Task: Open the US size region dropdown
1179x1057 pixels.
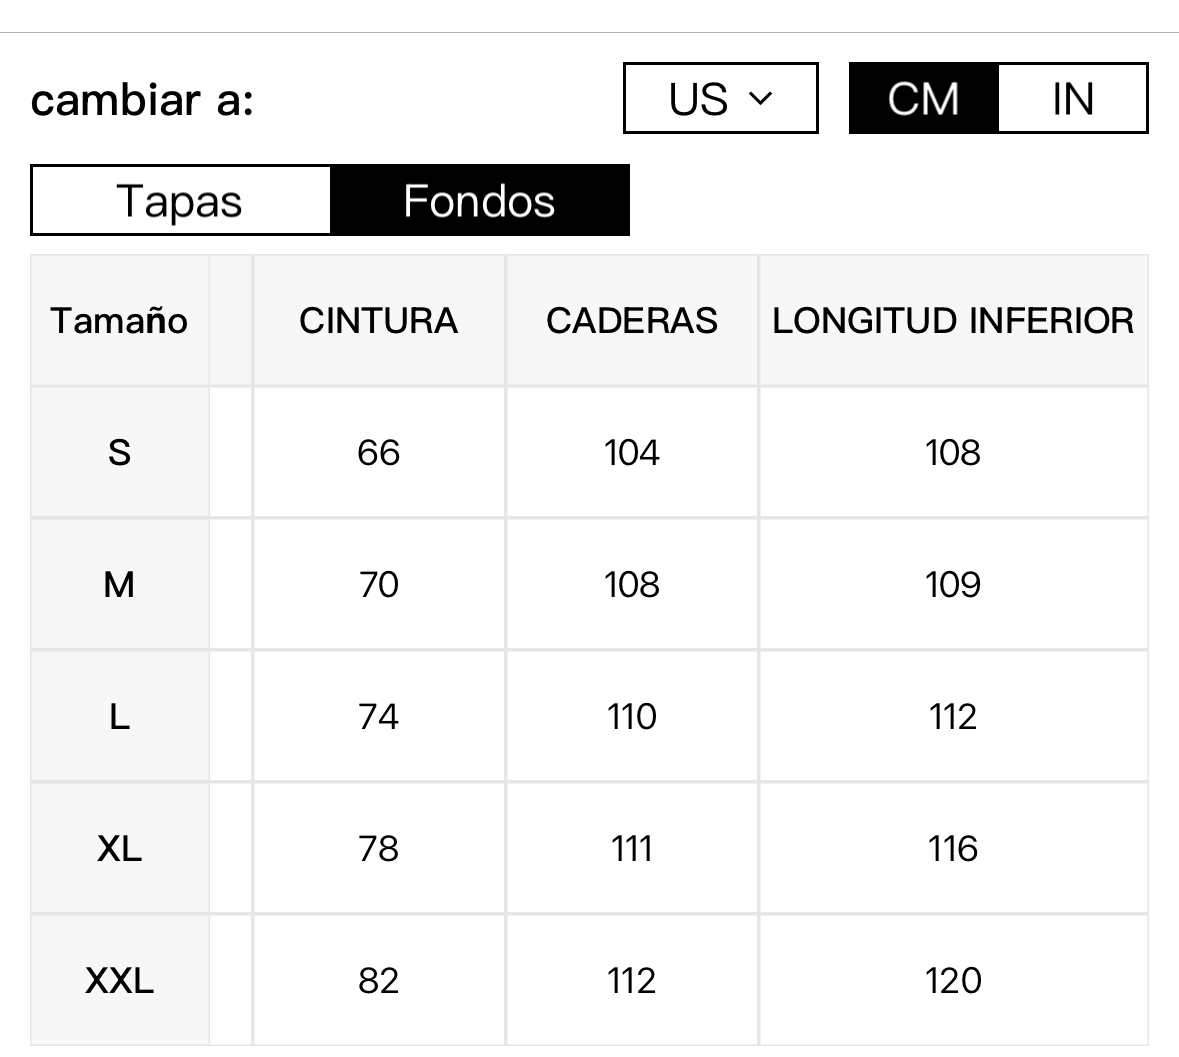Action: (x=720, y=98)
